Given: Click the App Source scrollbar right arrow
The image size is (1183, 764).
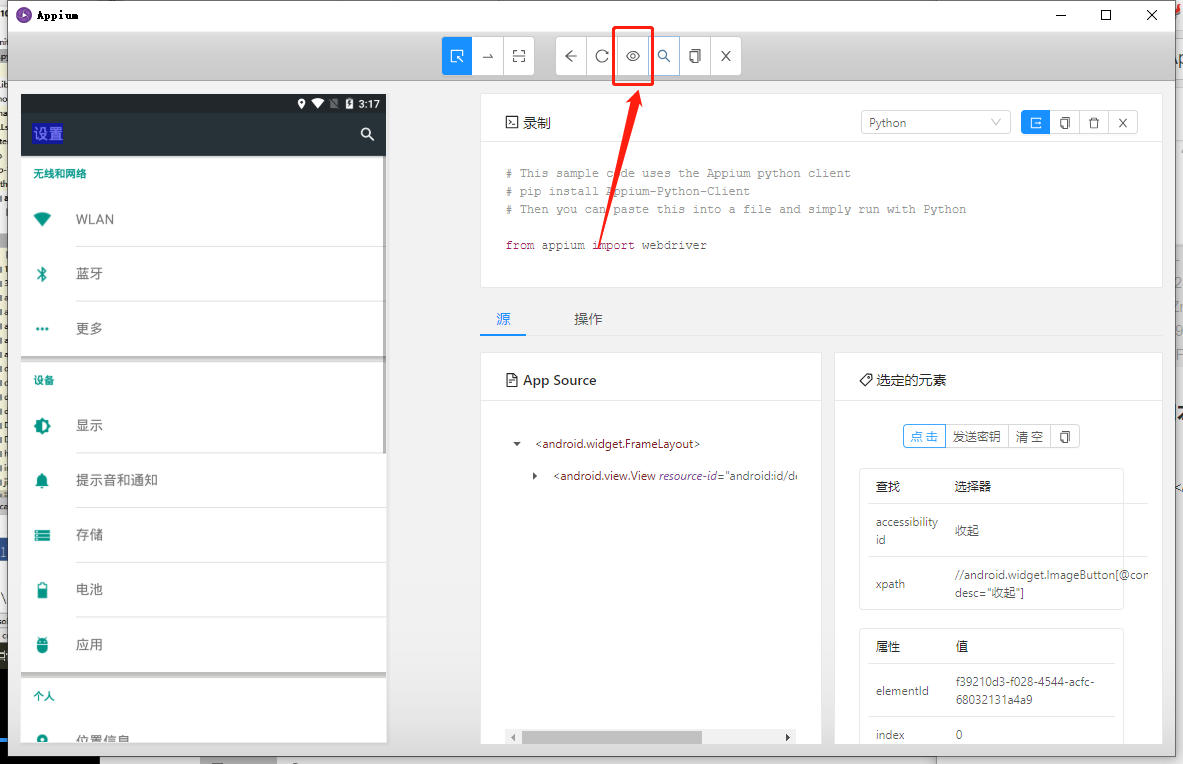Looking at the screenshot, I should point(788,737).
